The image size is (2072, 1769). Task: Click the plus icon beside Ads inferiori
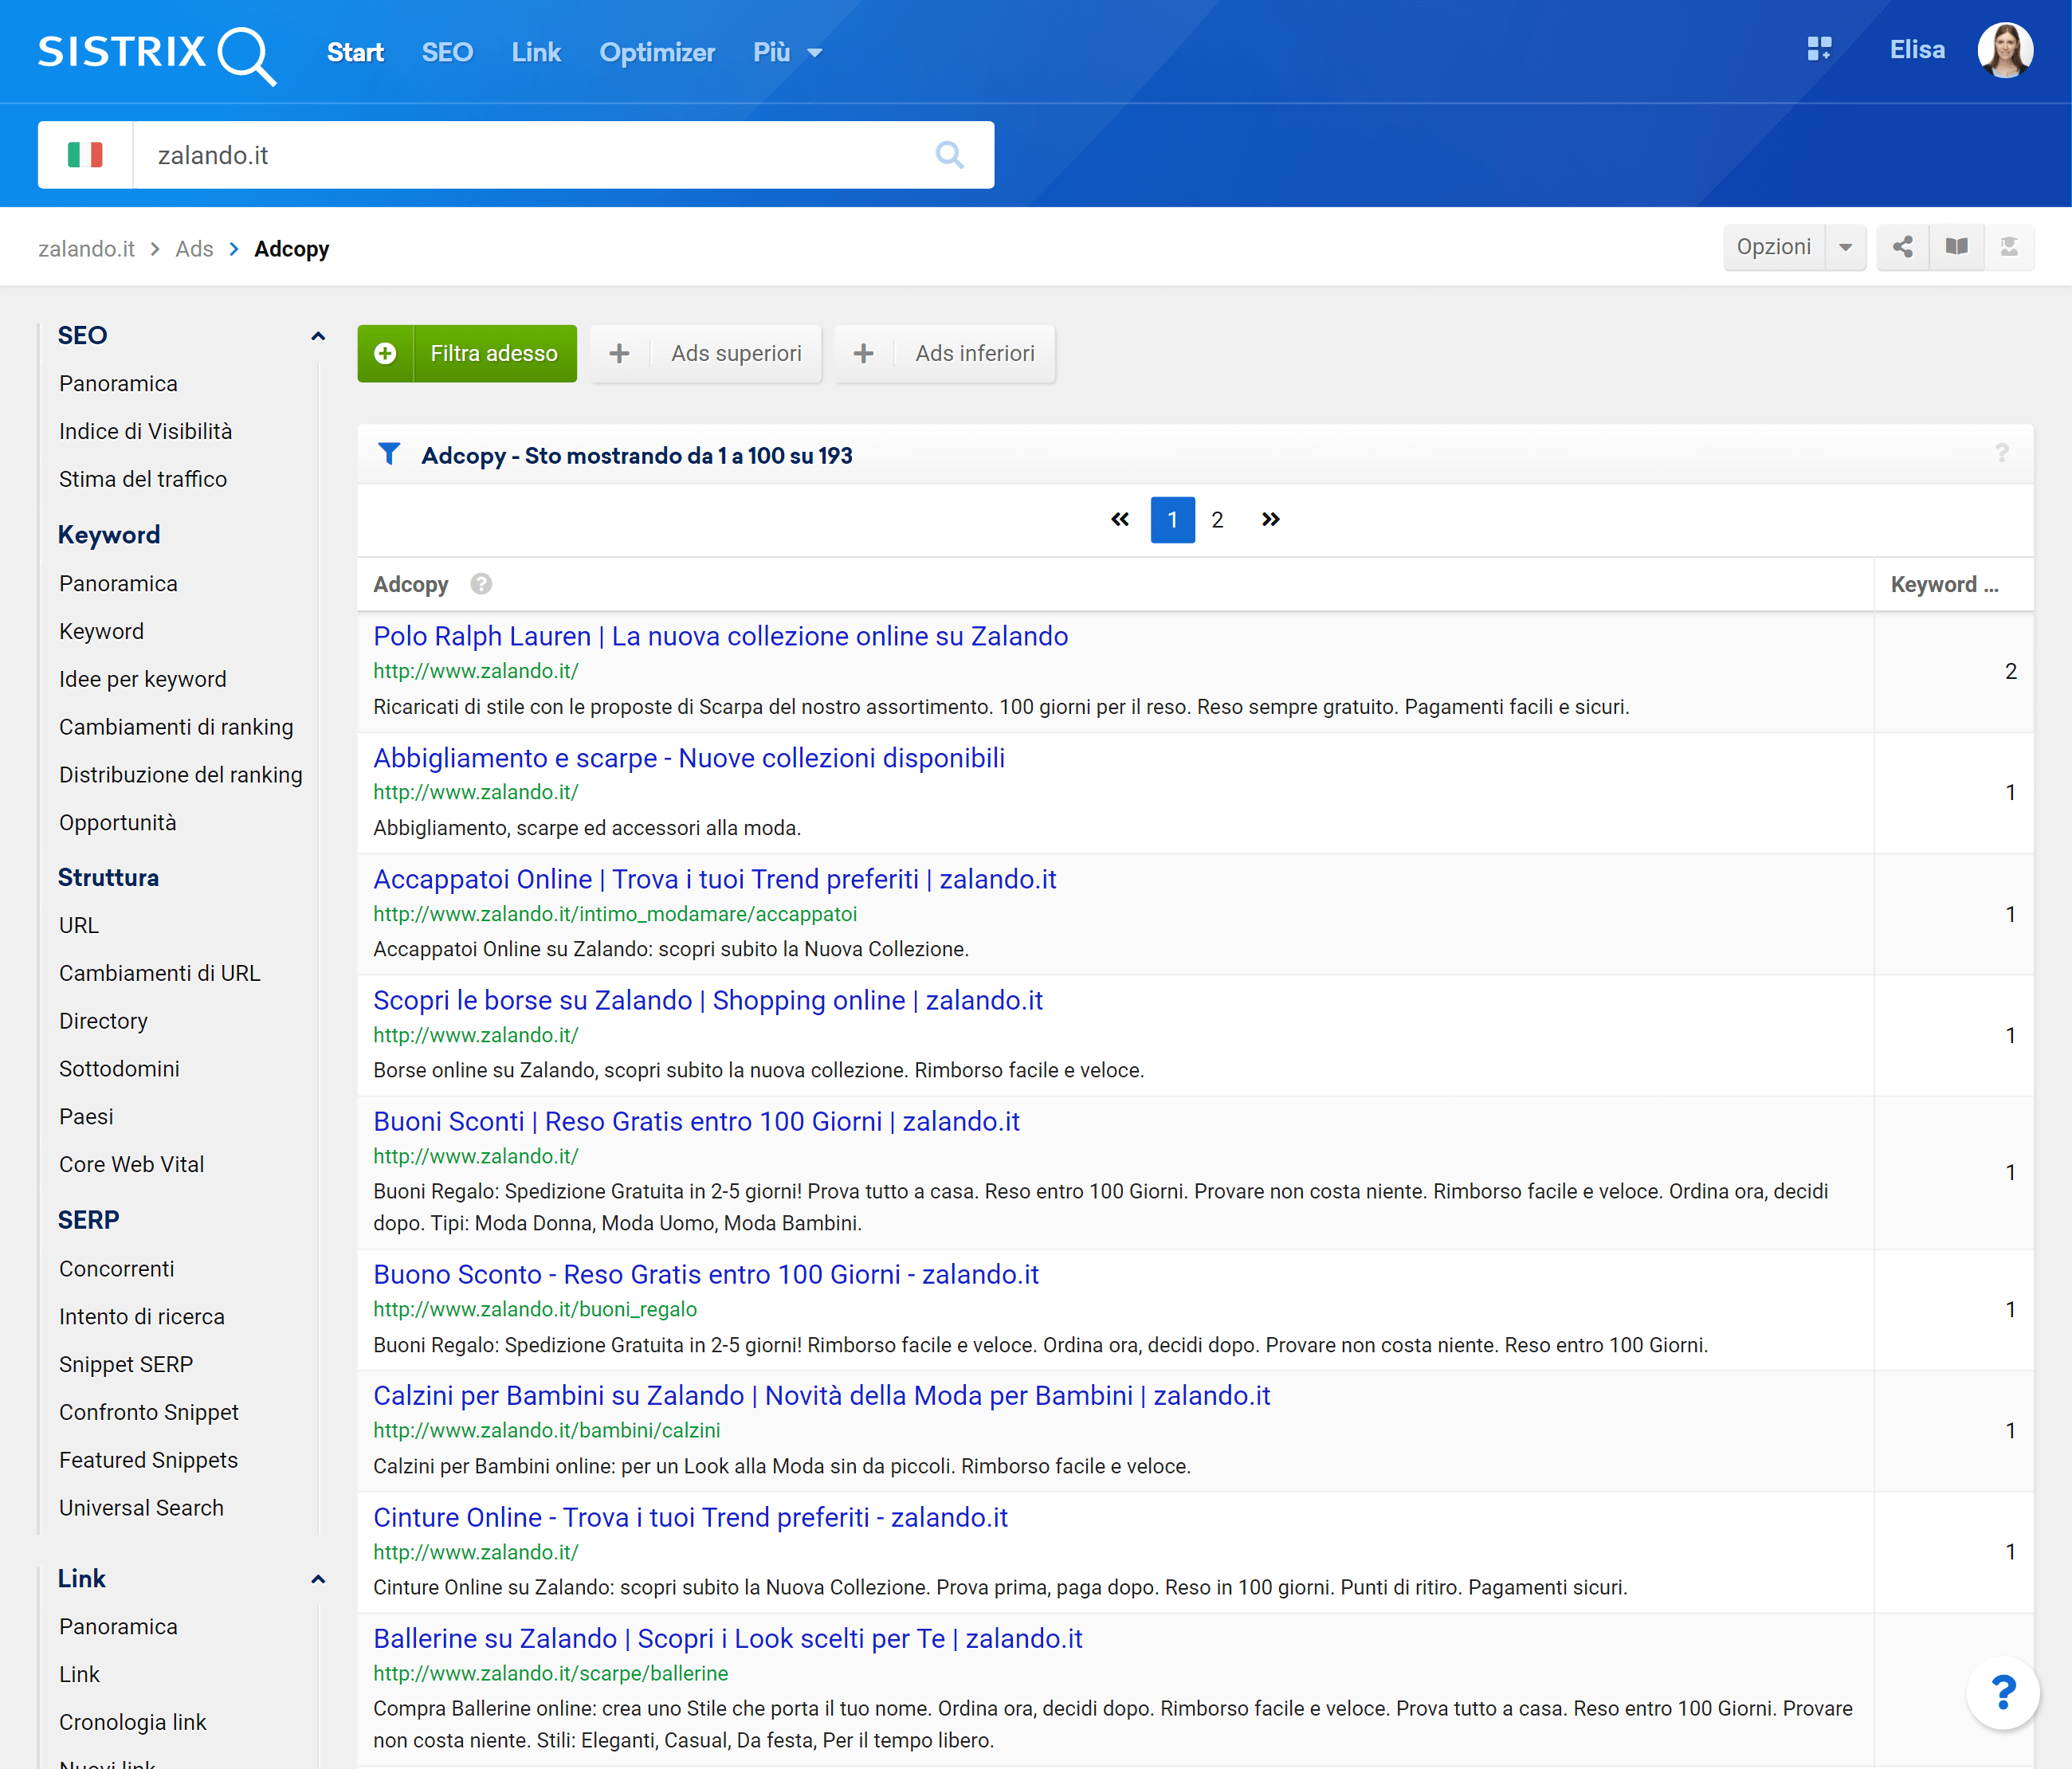863,353
